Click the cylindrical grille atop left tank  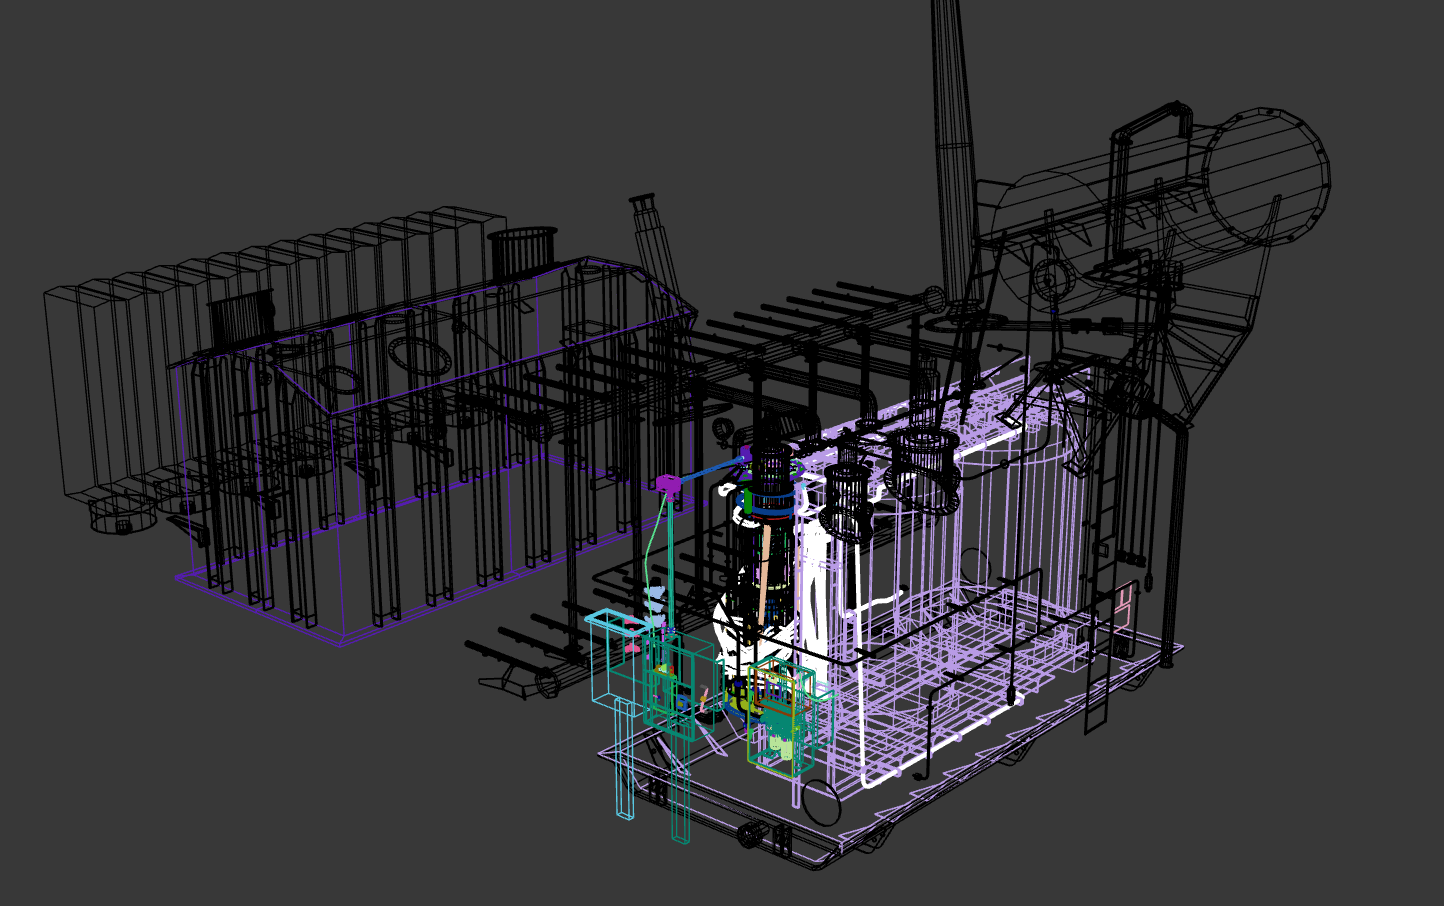(x=522, y=250)
